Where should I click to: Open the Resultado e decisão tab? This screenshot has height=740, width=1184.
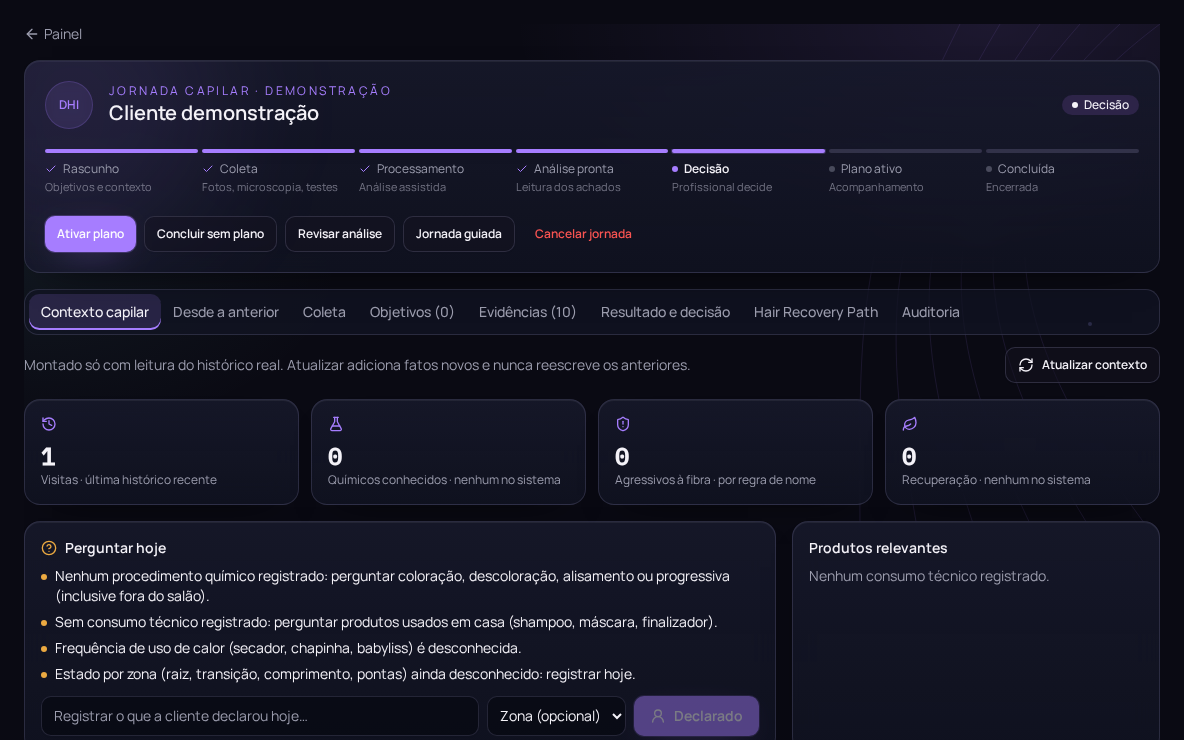[665, 312]
